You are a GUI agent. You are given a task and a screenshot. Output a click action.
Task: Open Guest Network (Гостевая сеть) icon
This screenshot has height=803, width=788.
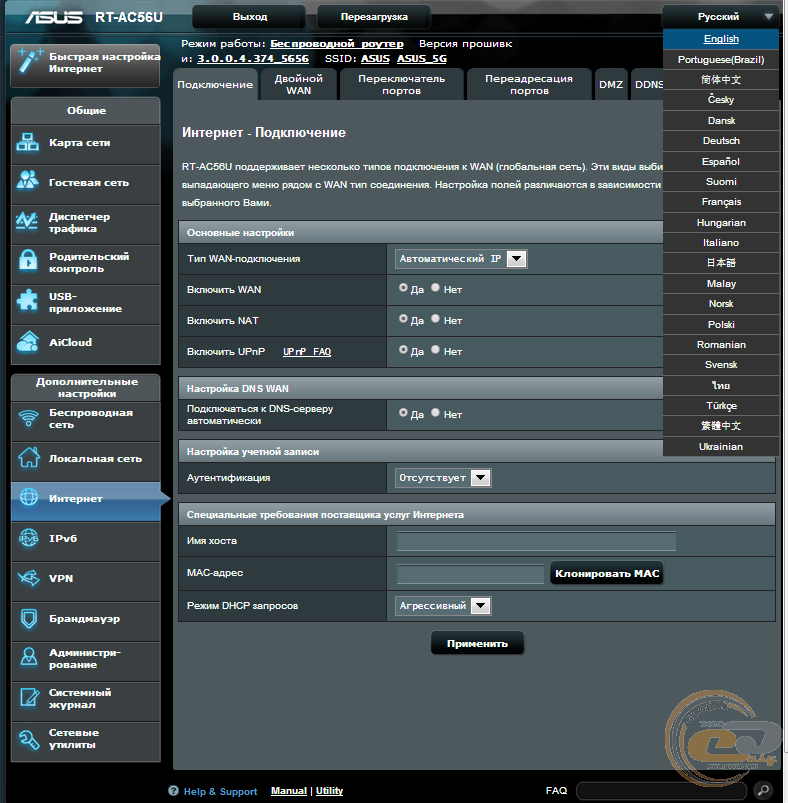click(x=28, y=182)
